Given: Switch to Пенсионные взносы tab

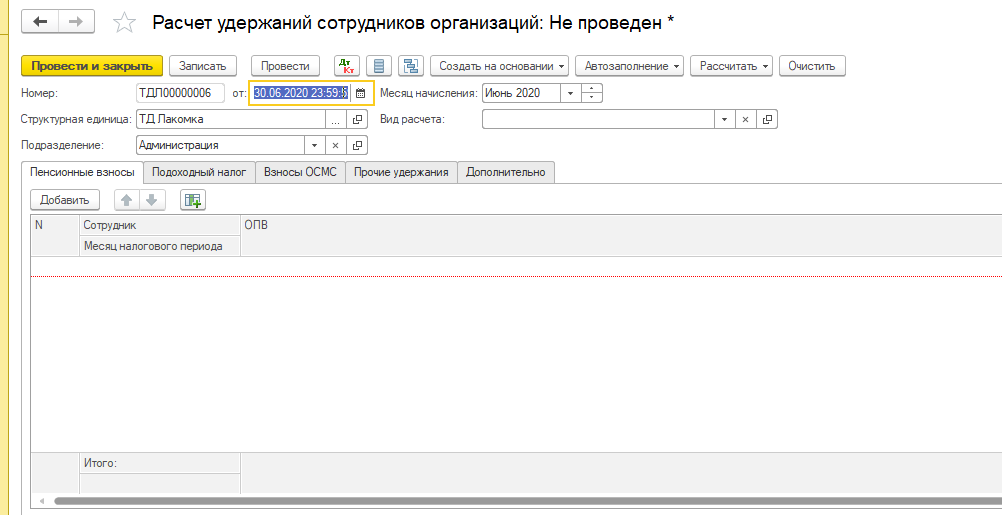Looking at the screenshot, I should (82, 173).
